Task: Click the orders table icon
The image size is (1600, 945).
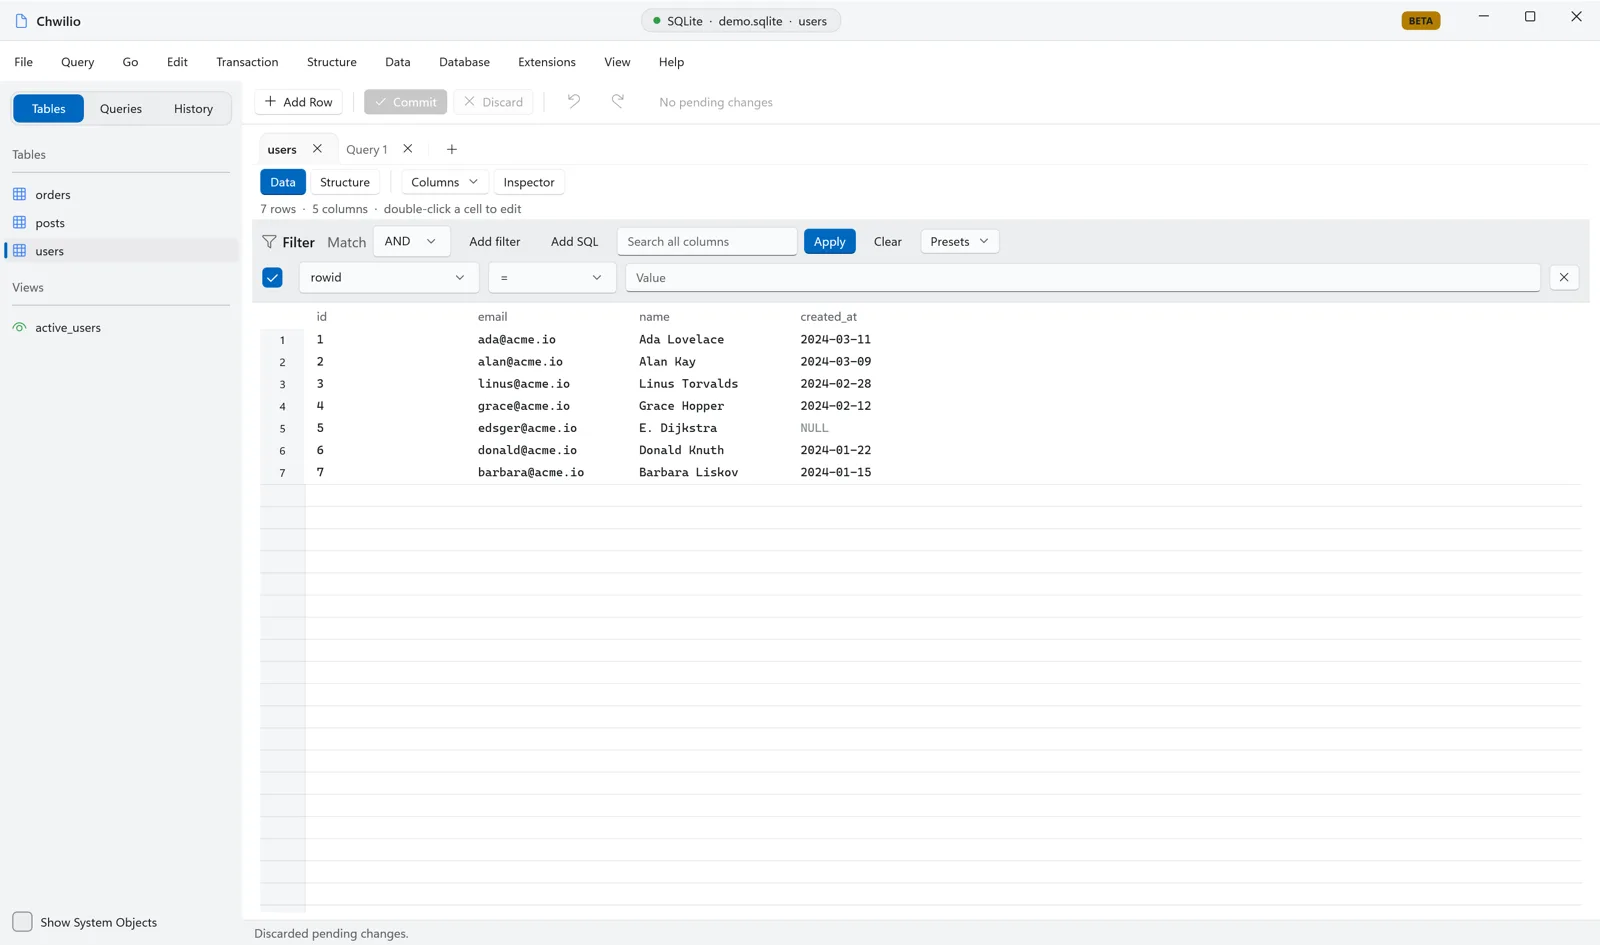Action: tap(19, 194)
